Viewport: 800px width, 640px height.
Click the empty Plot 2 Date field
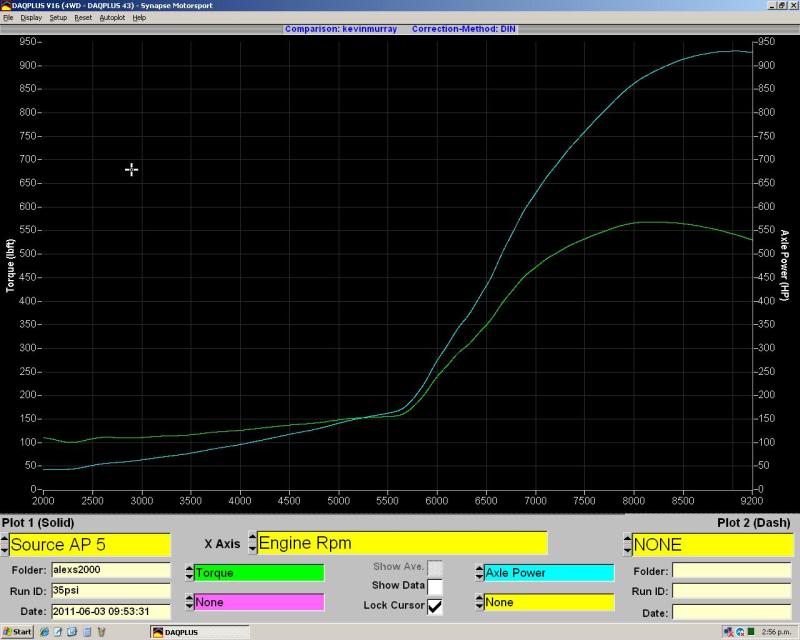click(x=732, y=612)
